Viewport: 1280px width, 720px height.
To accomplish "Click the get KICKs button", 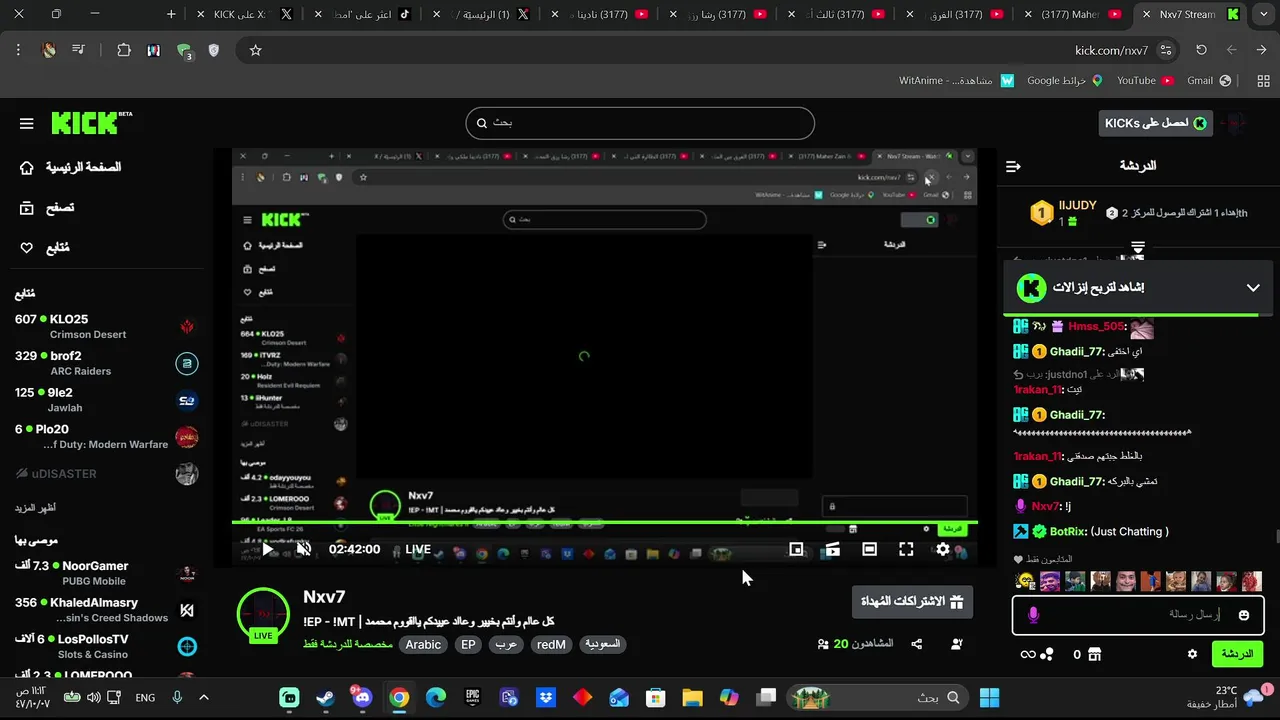I will (x=1156, y=123).
